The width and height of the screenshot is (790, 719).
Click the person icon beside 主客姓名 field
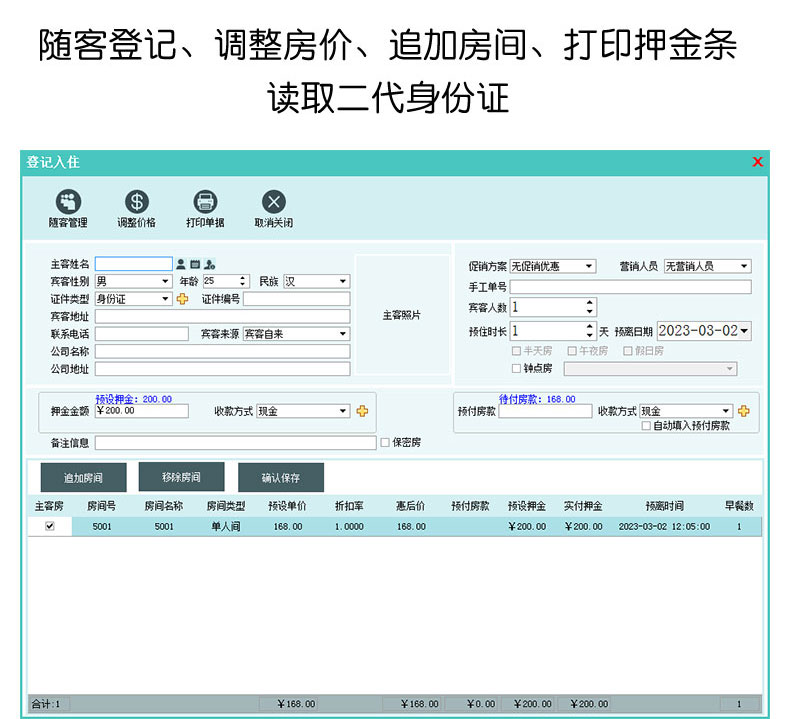[x=181, y=265]
